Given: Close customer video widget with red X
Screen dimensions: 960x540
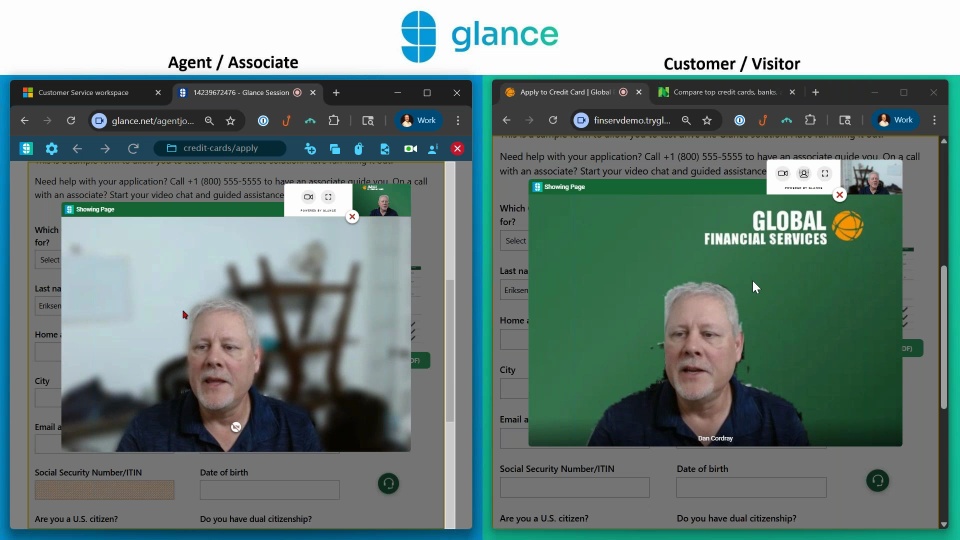Looking at the screenshot, I should (x=839, y=195).
